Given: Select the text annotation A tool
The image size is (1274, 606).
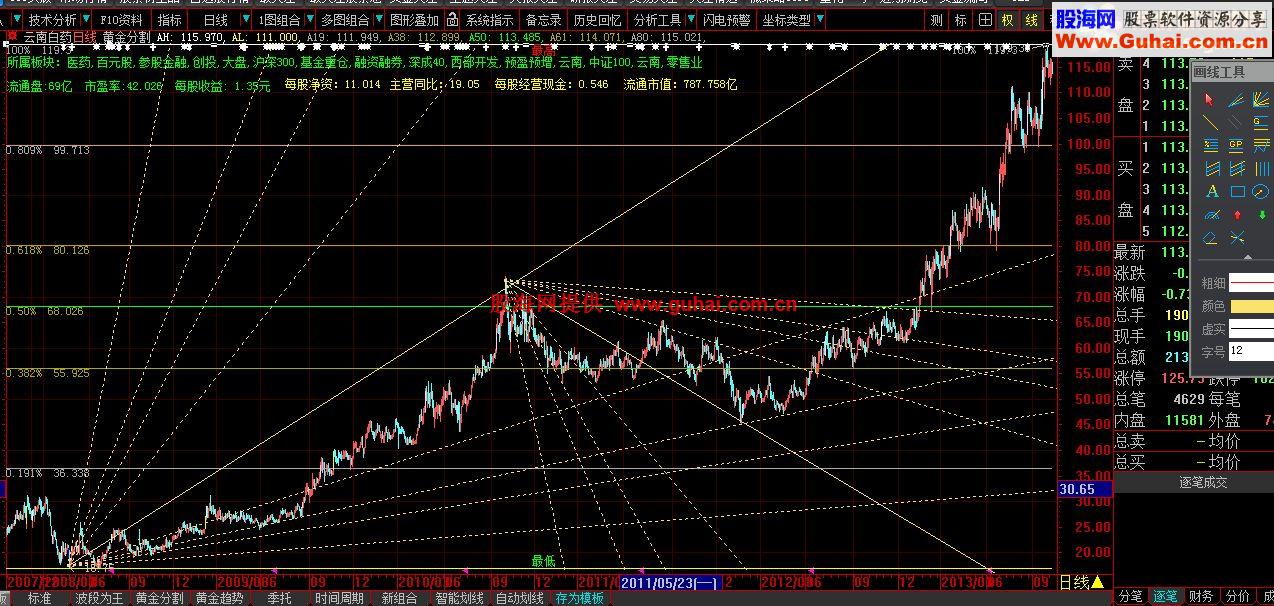Looking at the screenshot, I should coord(1212,191).
